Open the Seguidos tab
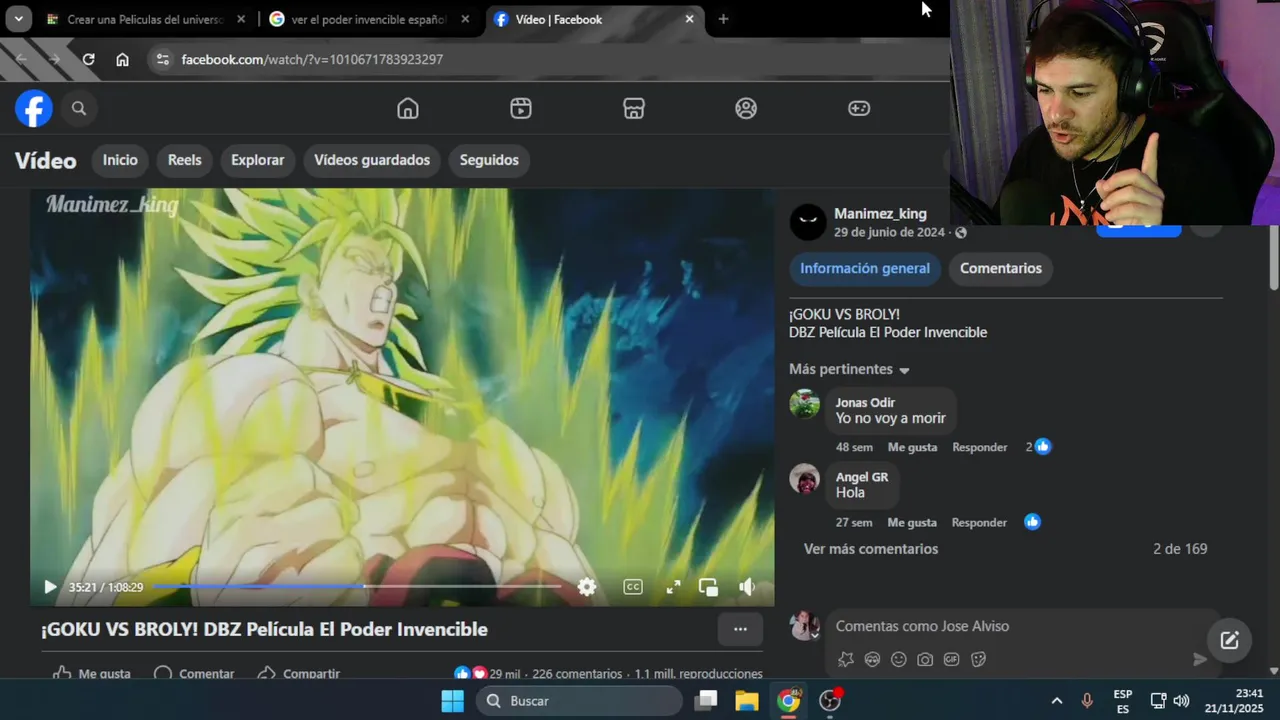 489,160
